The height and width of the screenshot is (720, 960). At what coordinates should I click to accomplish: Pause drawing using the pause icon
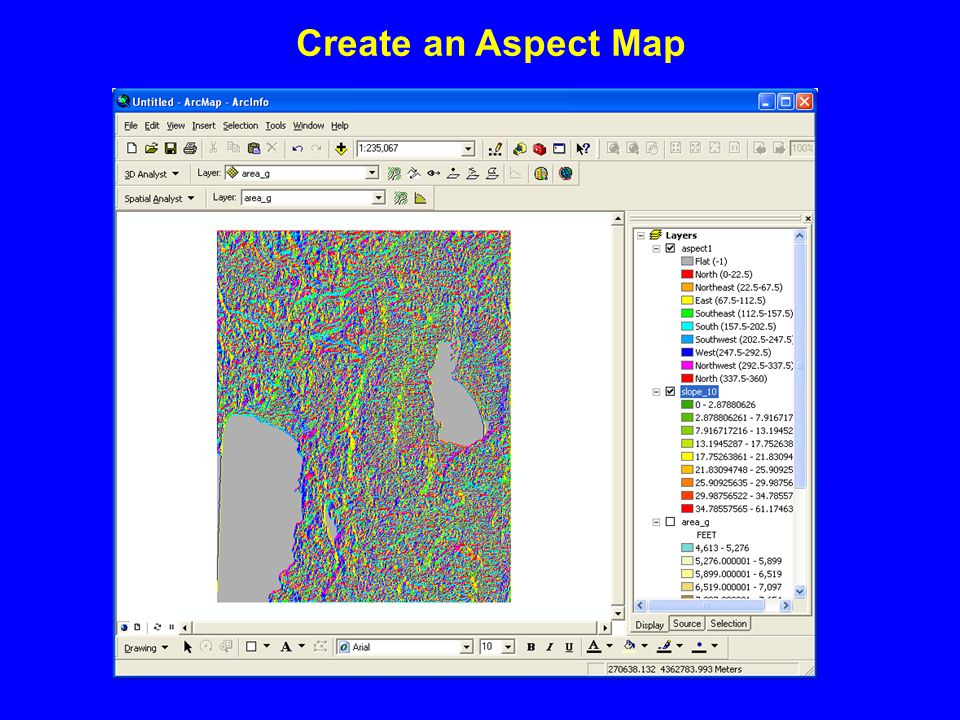point(171,627)
